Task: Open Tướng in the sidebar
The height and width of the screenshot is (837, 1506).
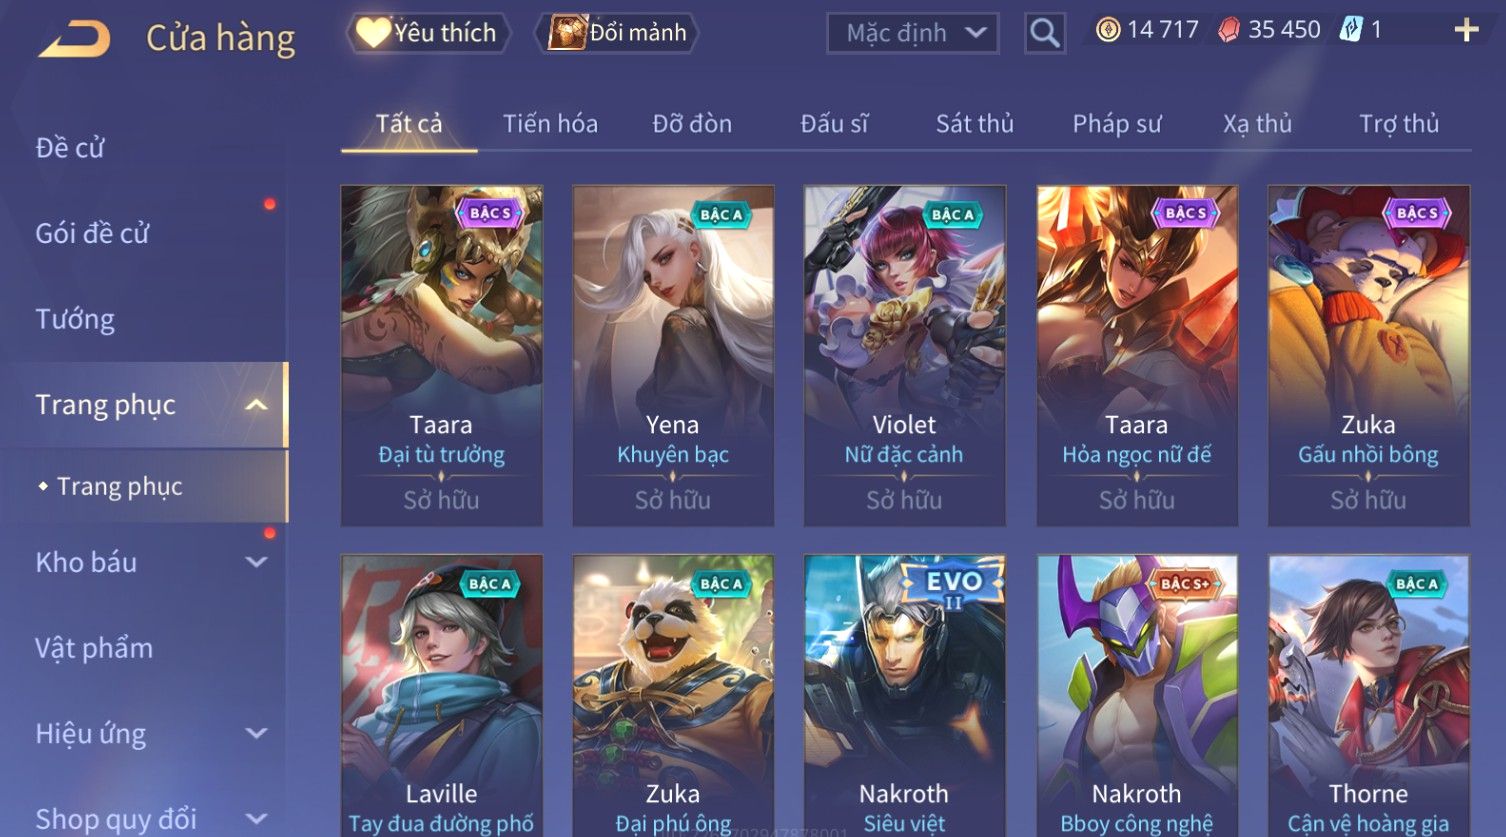Action: click(75, 319)
